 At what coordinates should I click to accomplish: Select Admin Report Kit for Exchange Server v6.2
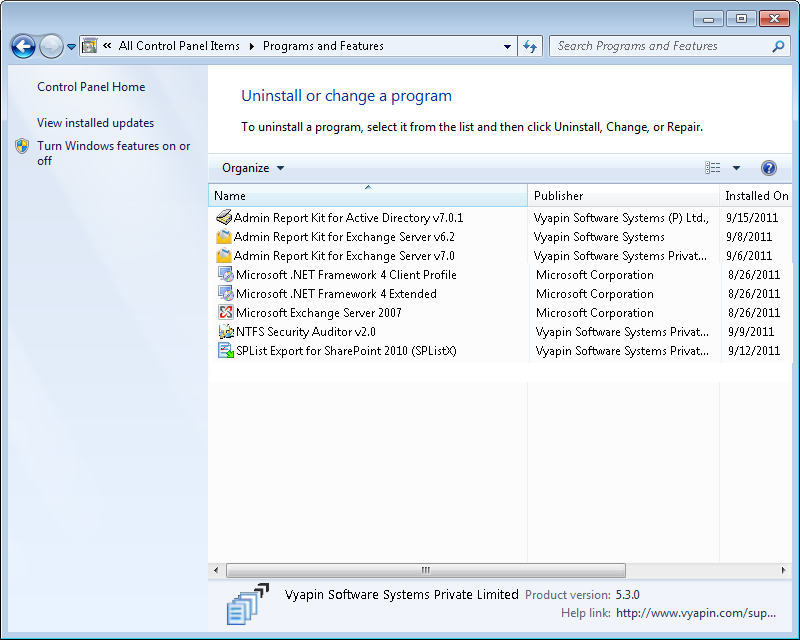[x=344, y=237]
